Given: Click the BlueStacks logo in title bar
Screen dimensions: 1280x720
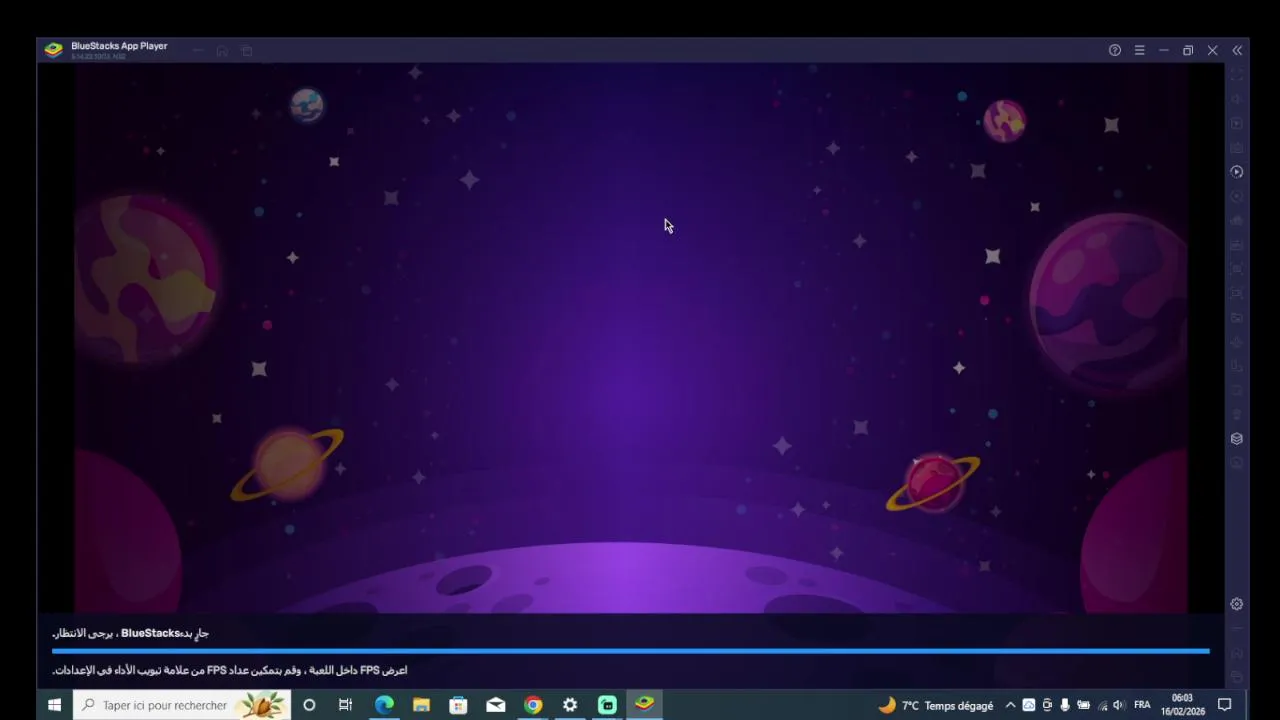Looking at the screenshot, I should (54, 50).
